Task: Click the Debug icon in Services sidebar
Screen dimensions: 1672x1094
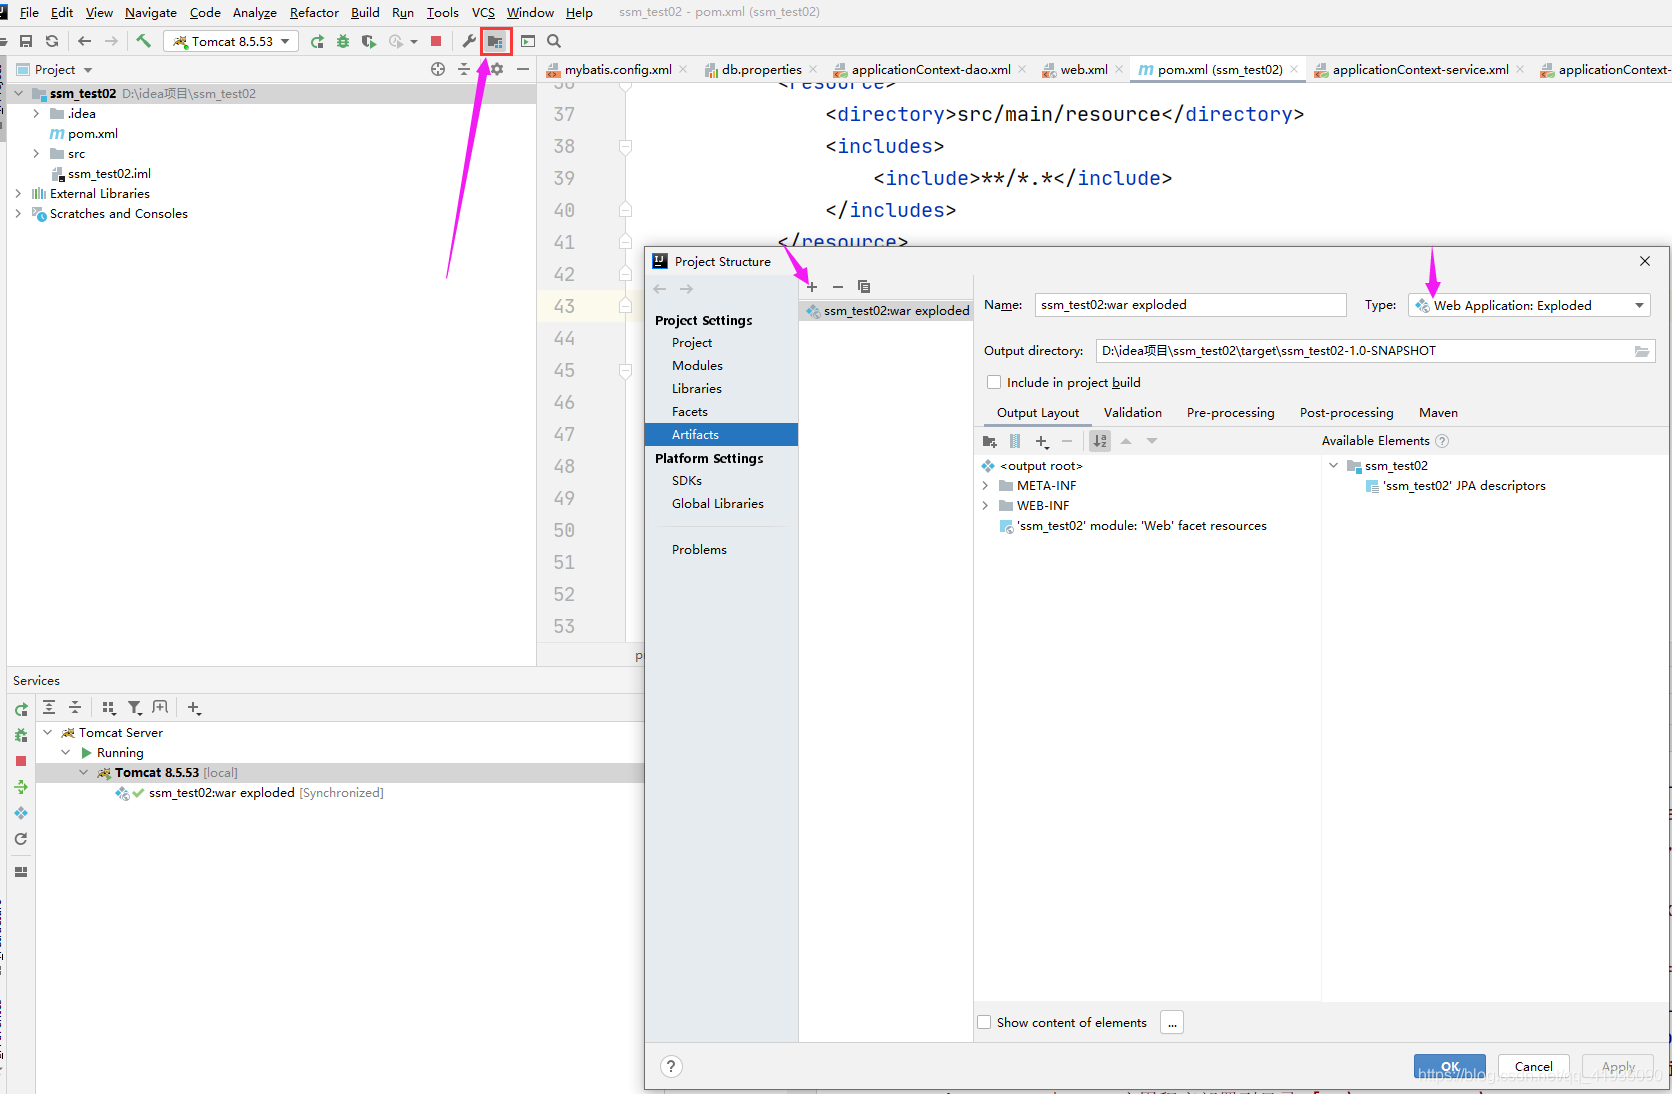Action: tap(21, 735)
